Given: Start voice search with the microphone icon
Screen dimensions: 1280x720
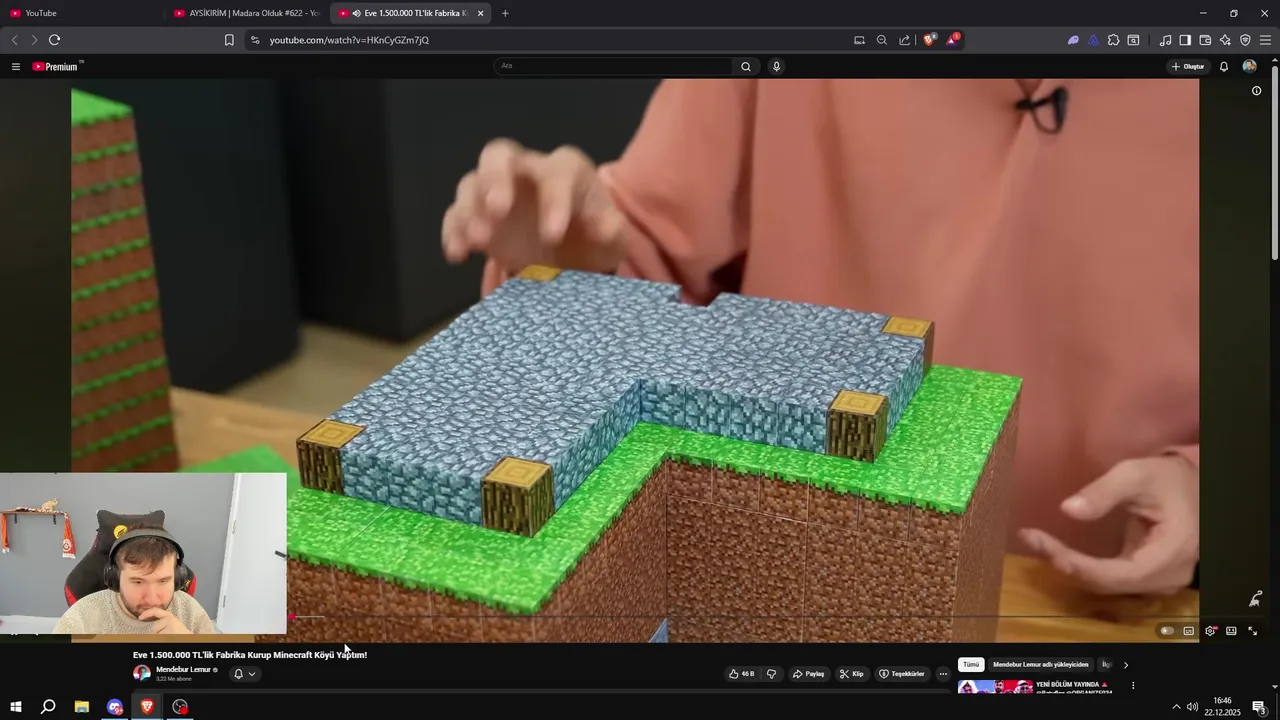Looking at the screenshot, I should coord(776,66).
